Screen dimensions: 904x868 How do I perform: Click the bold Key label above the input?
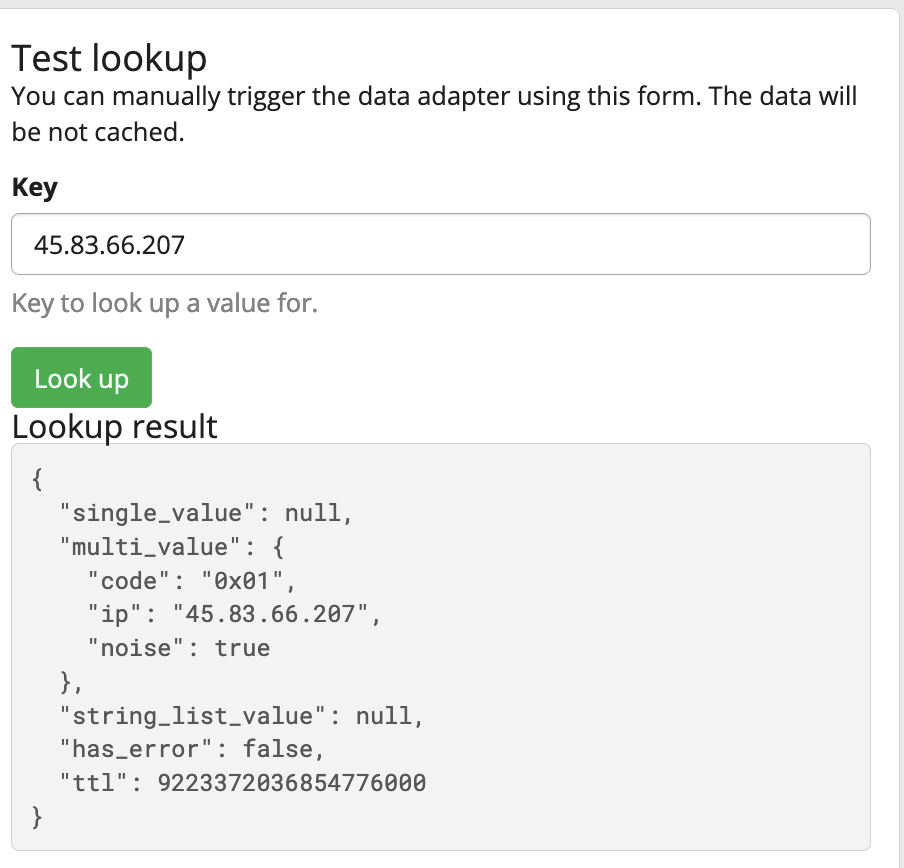coord(34,187)
